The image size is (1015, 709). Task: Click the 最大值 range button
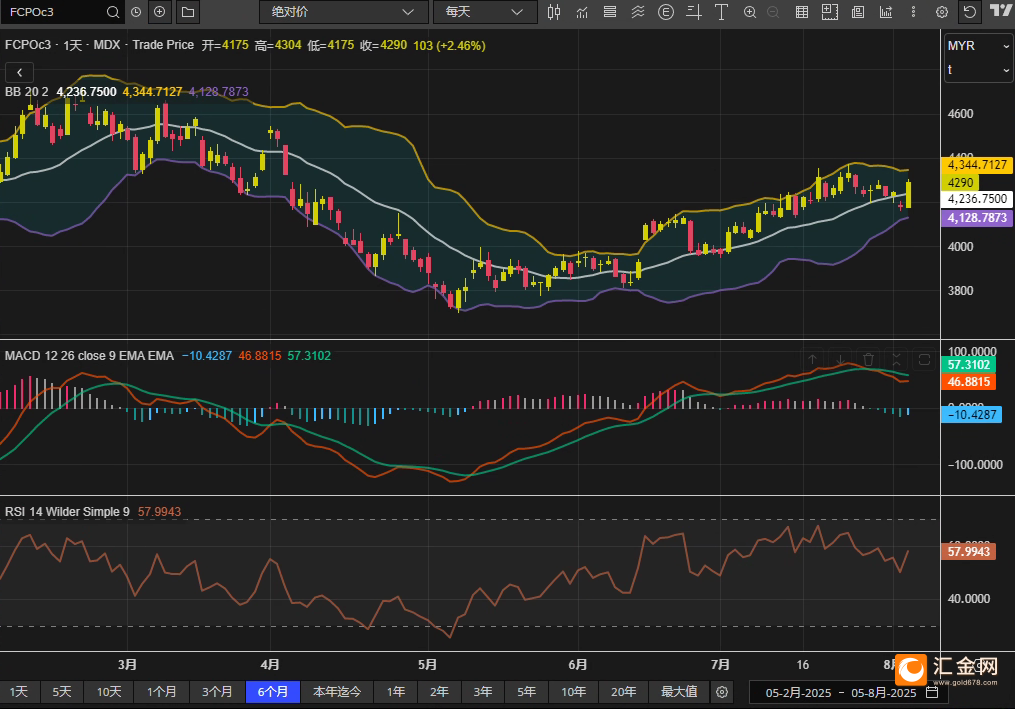coord(679,692)
